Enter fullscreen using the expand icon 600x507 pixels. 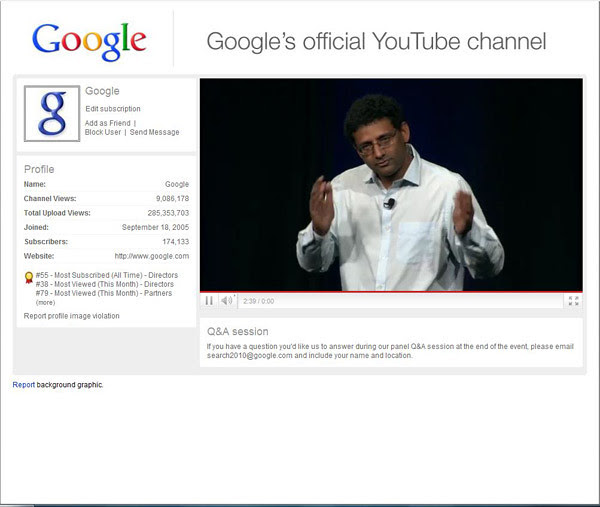pos(573,301)
